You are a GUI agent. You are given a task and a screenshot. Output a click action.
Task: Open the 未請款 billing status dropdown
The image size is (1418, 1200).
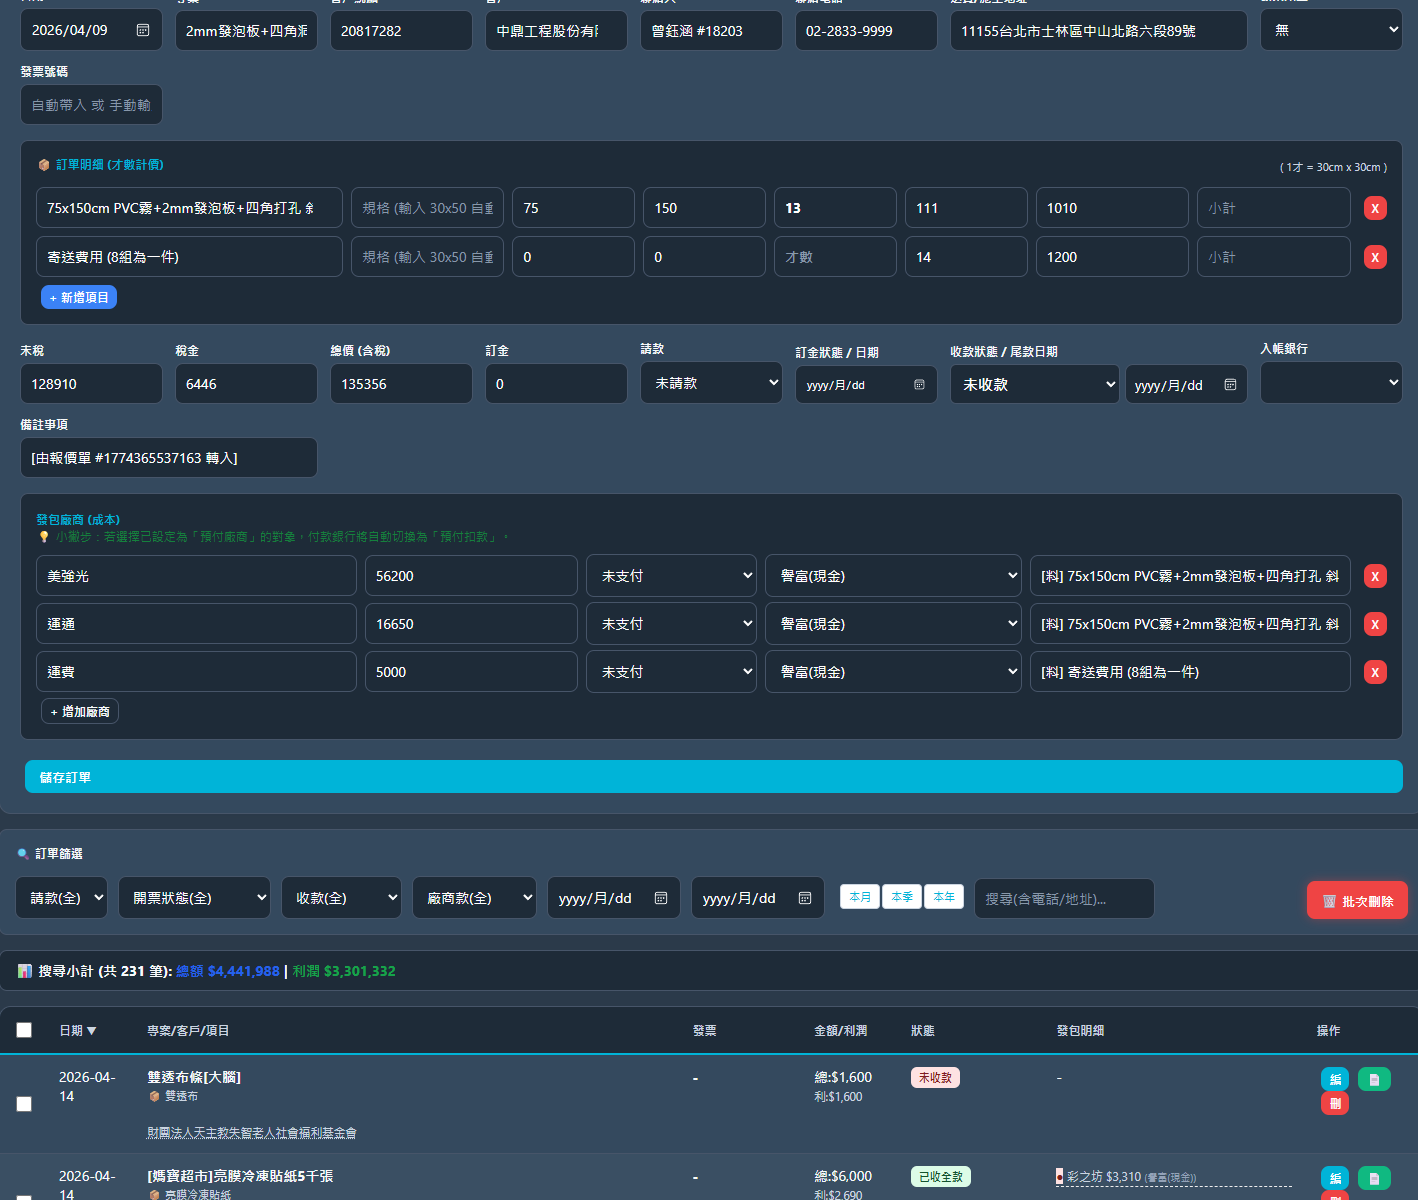(711, 383)
